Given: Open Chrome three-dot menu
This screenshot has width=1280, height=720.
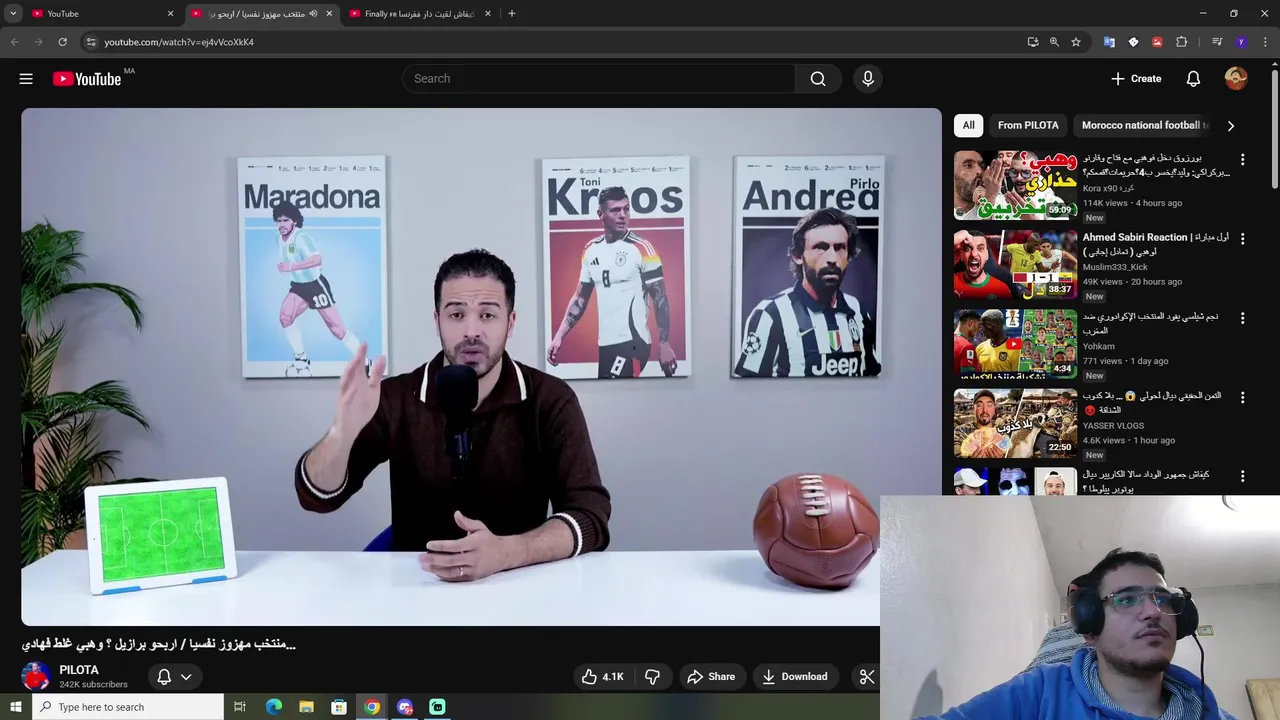Looking at the screenshot, I should 1265,42.
